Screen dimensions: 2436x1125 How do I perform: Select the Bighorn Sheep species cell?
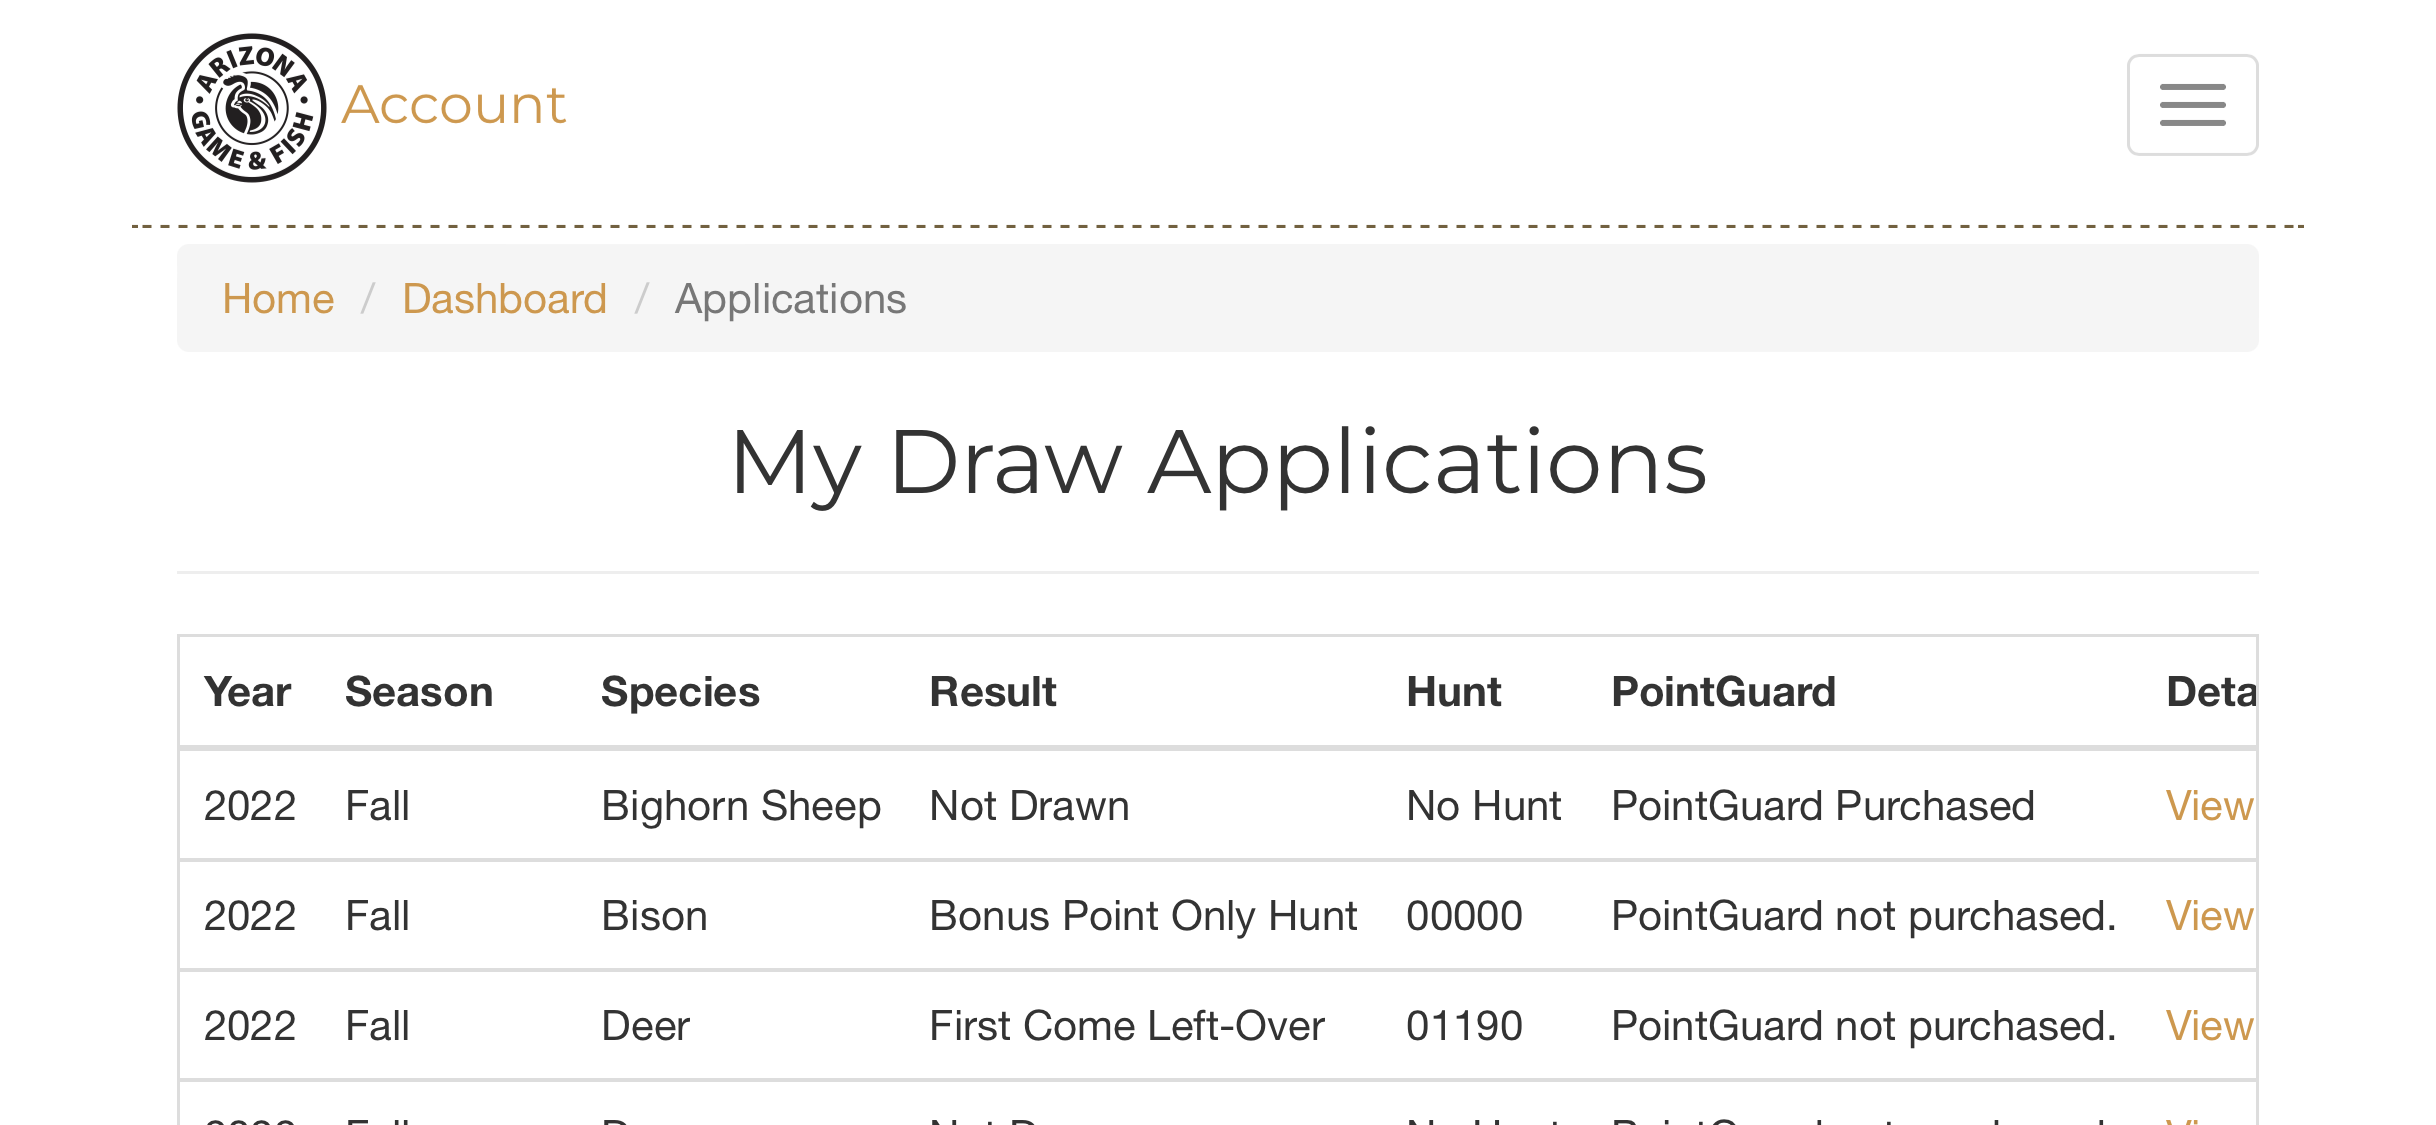point(741,806)
